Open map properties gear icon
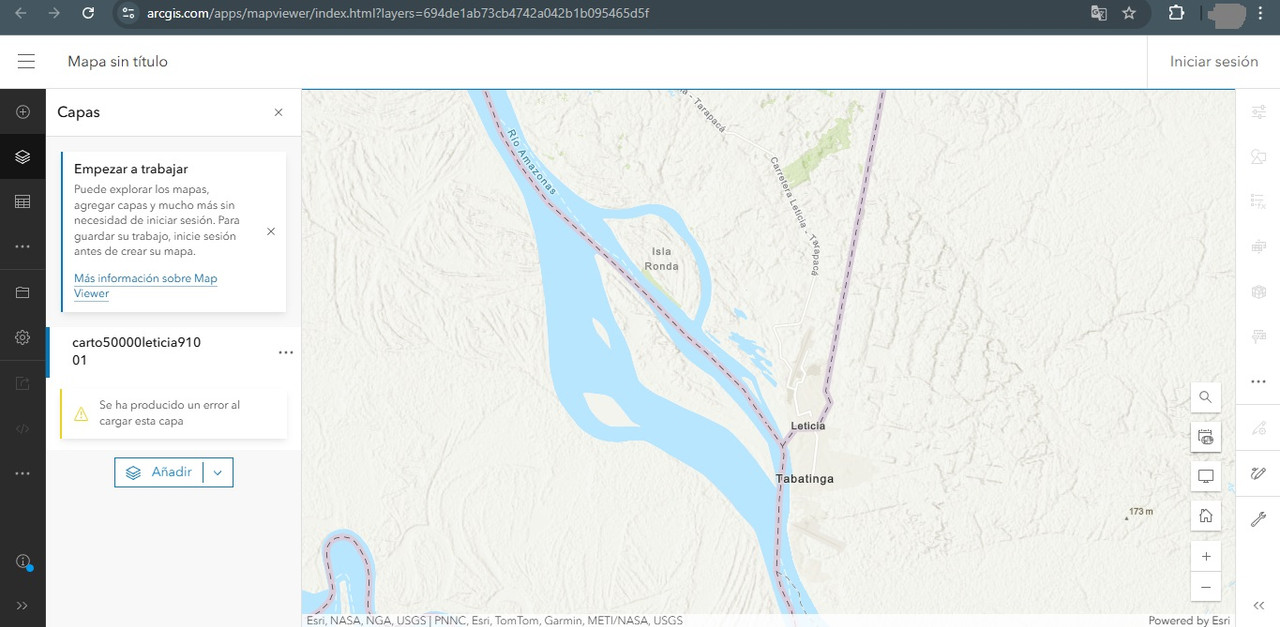1280x627 pixels. 23,338
